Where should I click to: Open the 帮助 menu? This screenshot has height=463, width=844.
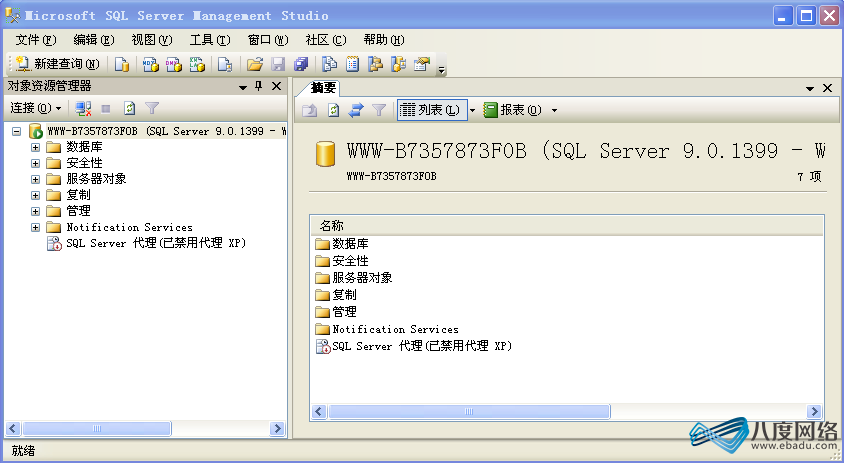coord(384,40)
